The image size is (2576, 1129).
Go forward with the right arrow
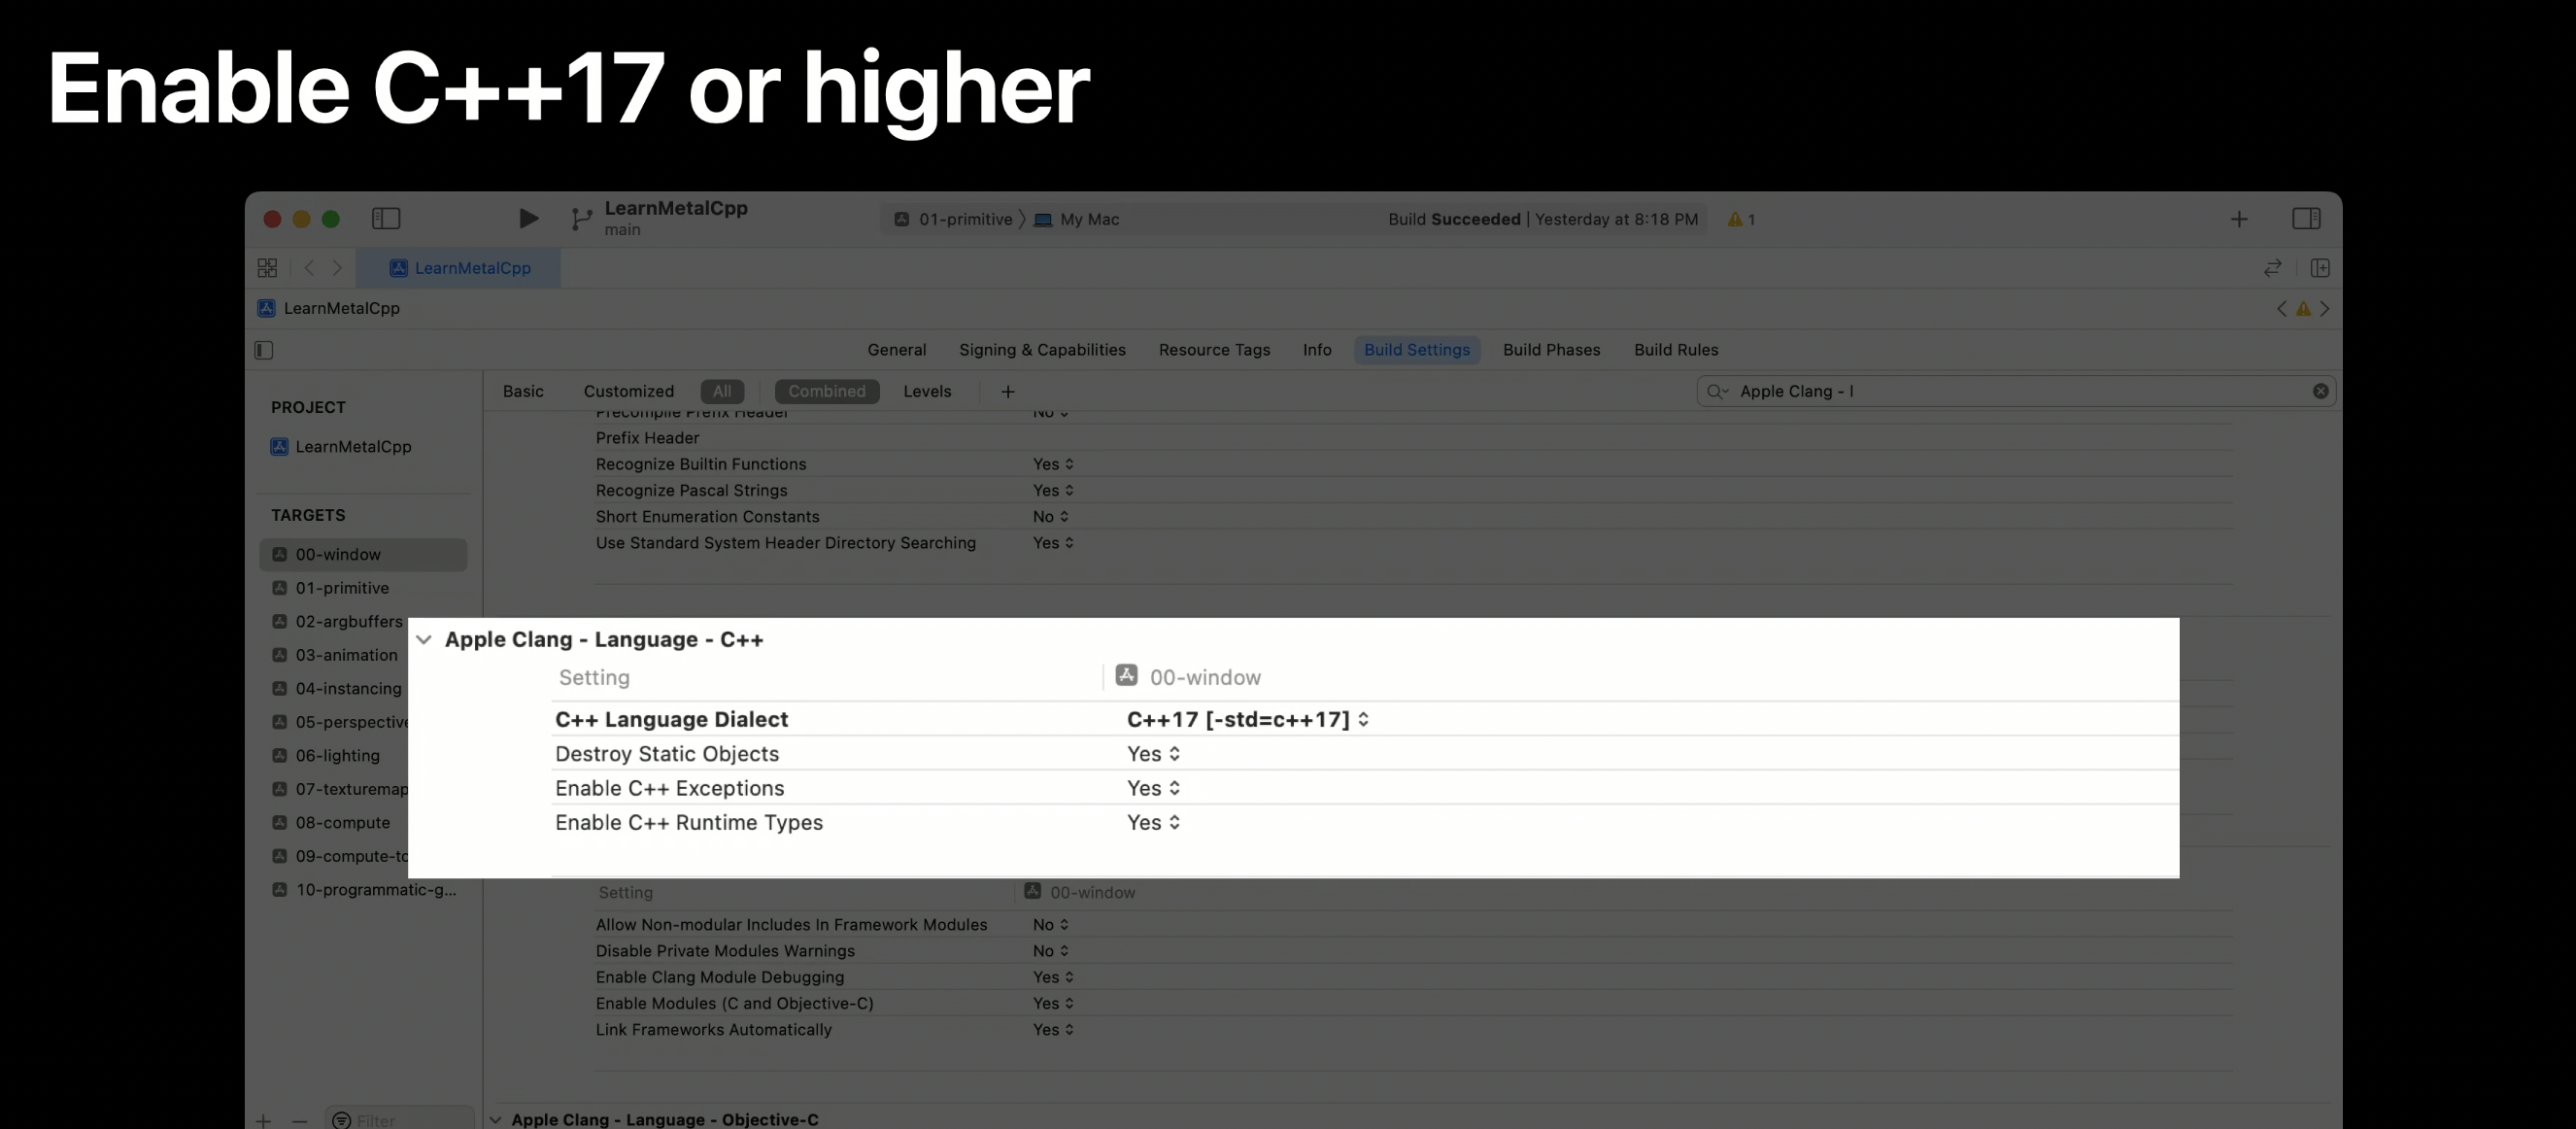click(x=337, y=268)
